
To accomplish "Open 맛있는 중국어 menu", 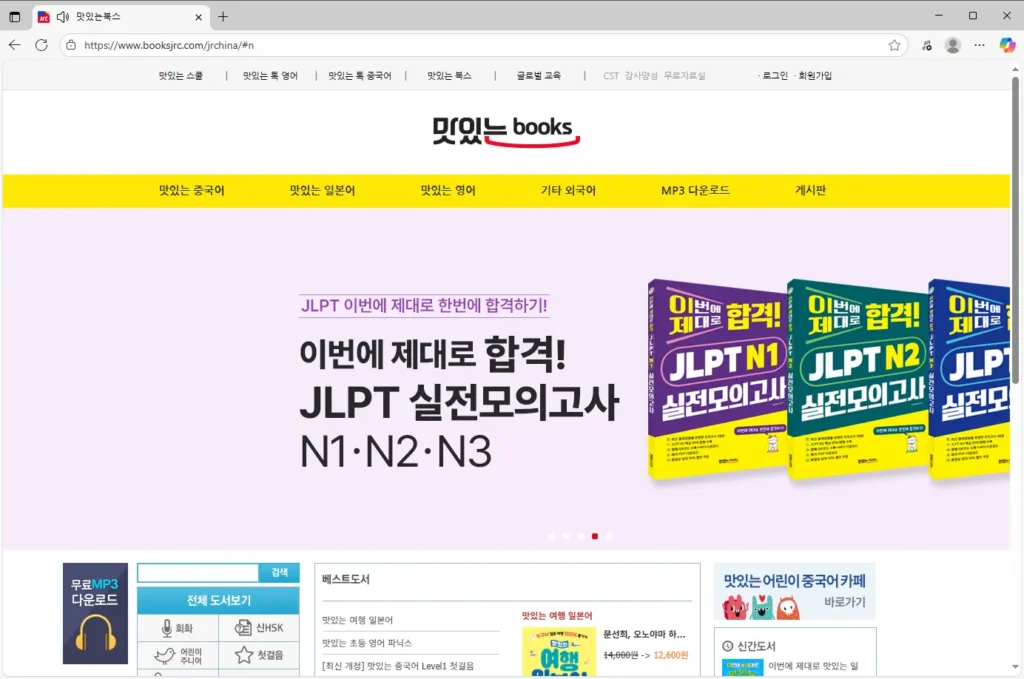I will pos(191,191).
